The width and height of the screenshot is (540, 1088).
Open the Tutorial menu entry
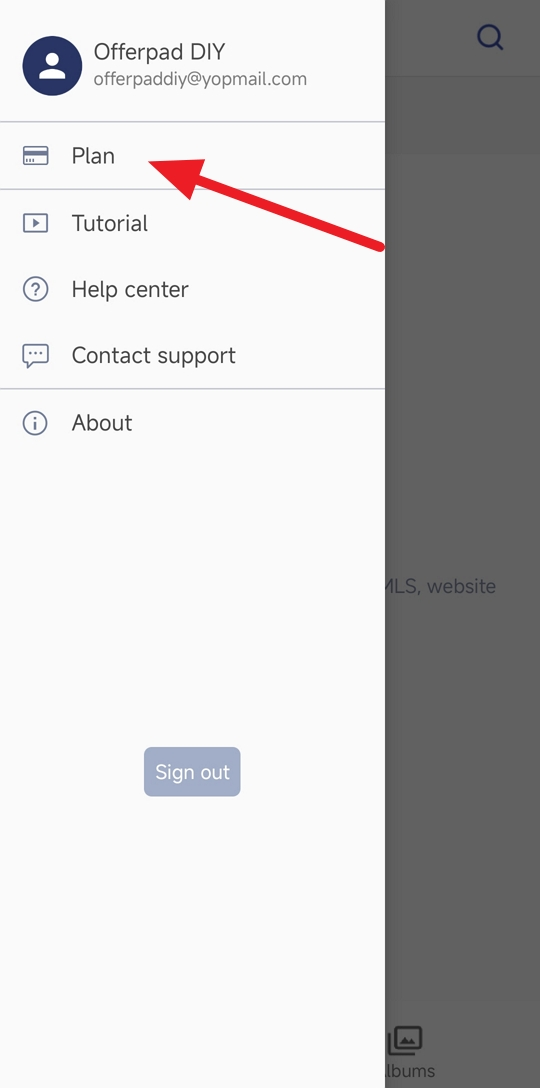(192, 223)
